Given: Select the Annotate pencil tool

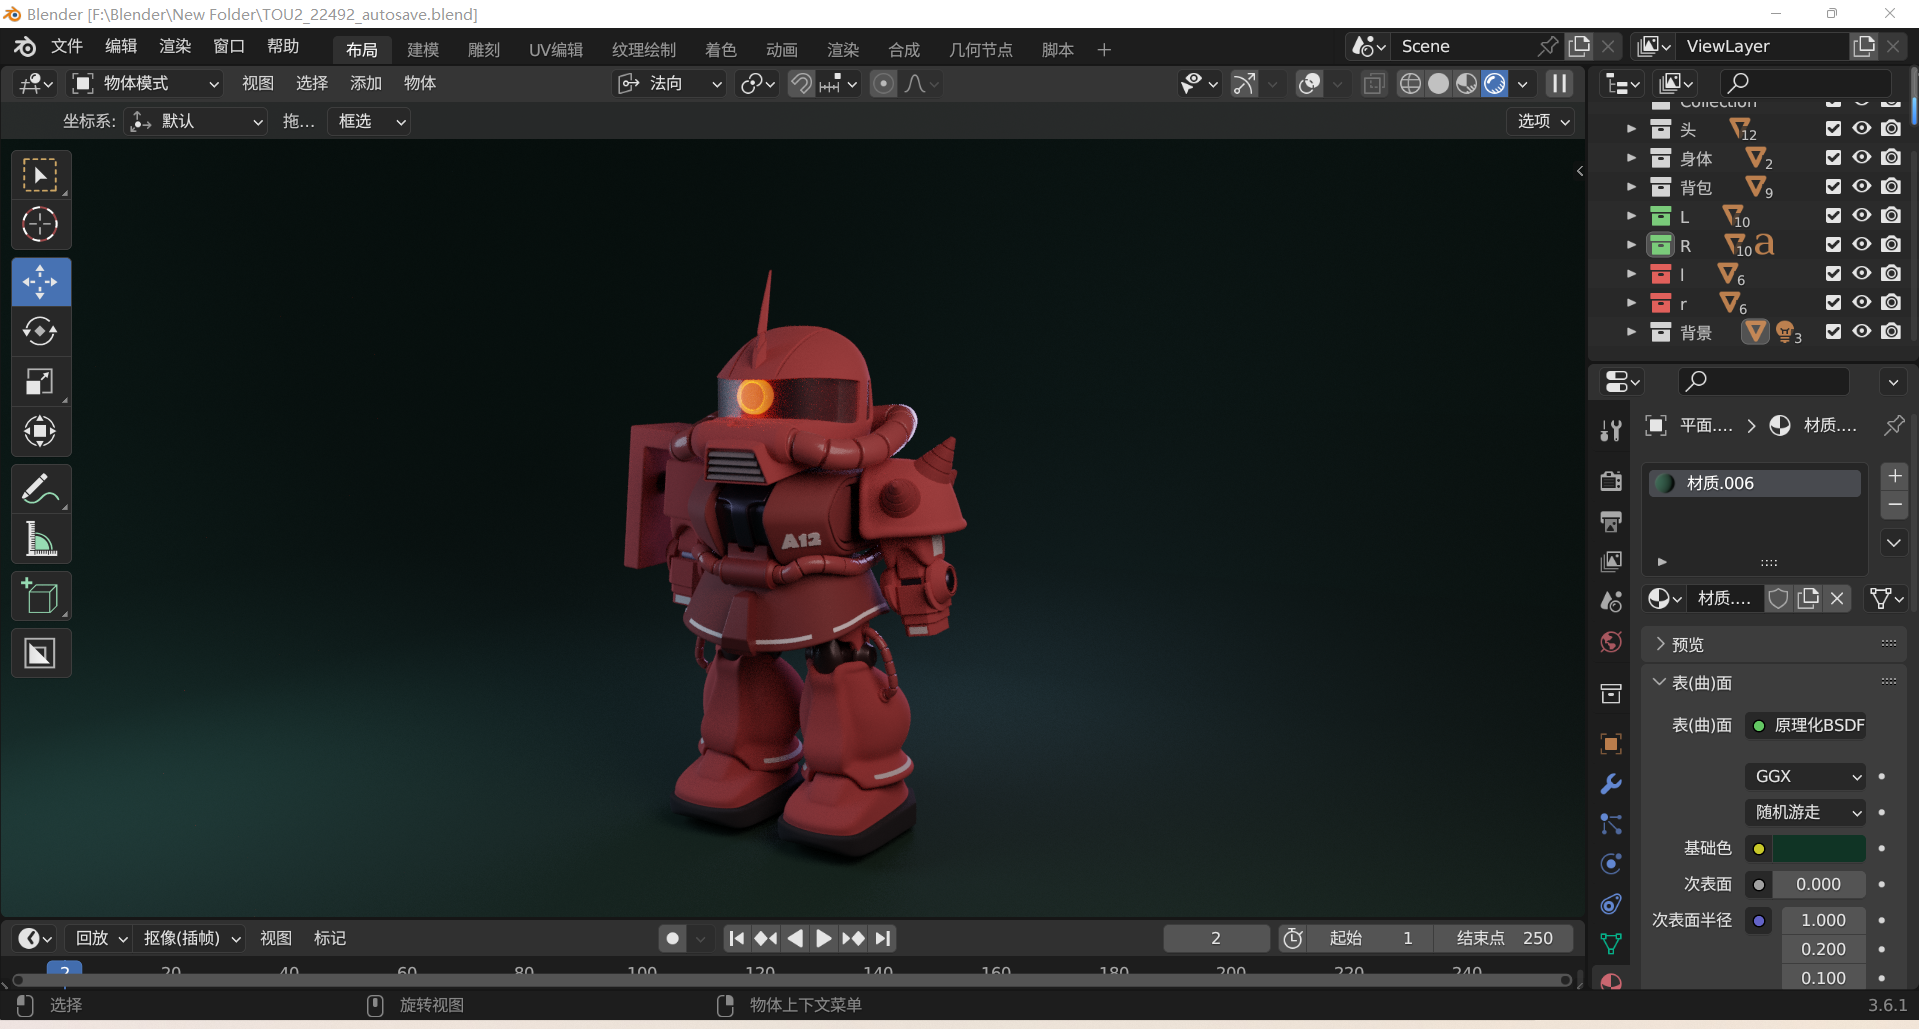Looking at the screenshot, I should [x=40, y=489].
